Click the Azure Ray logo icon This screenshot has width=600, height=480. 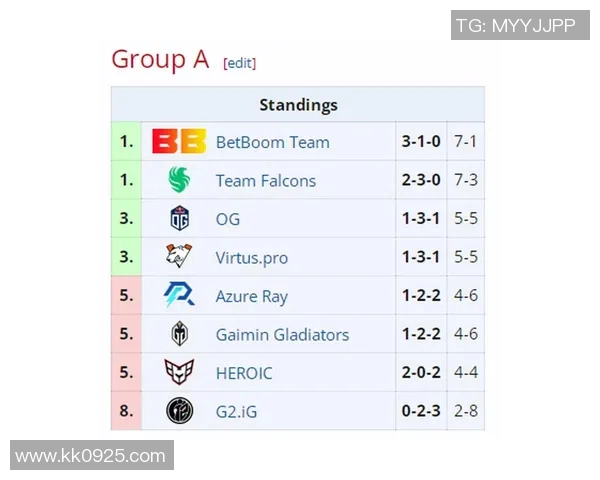pyautogui.click(x=179, y=296)
